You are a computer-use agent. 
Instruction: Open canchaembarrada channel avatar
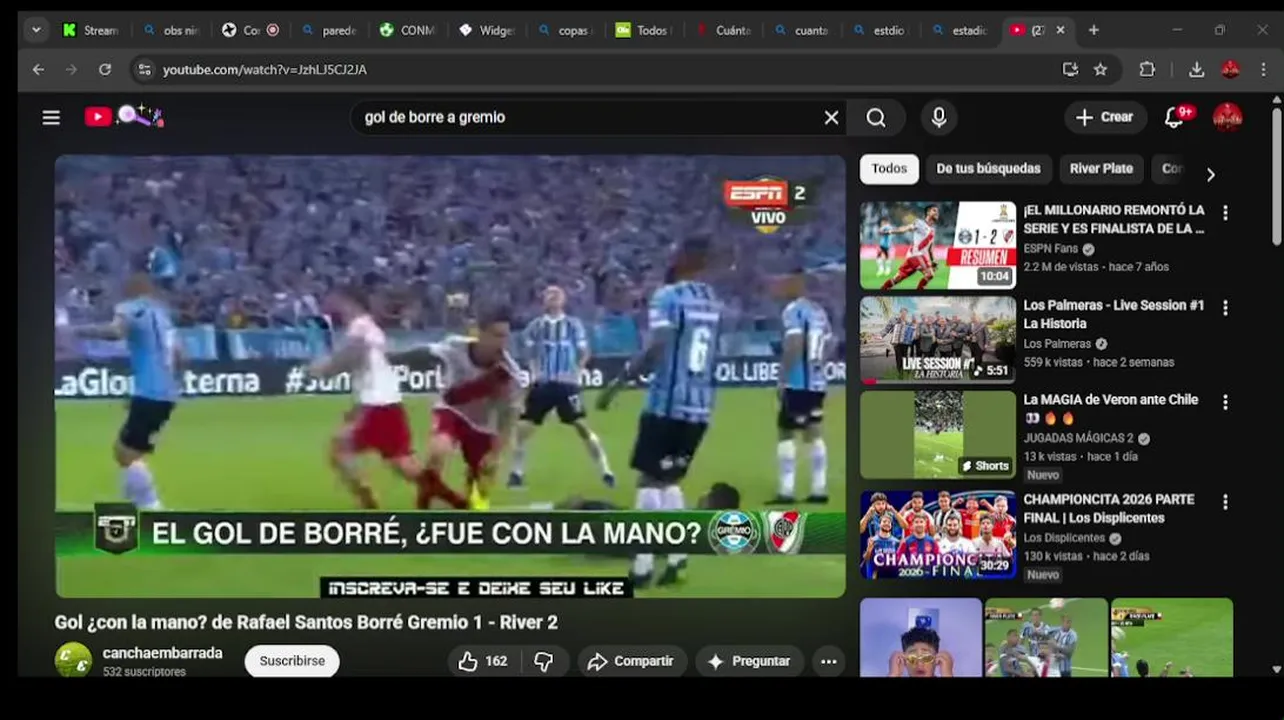point(73,660)
